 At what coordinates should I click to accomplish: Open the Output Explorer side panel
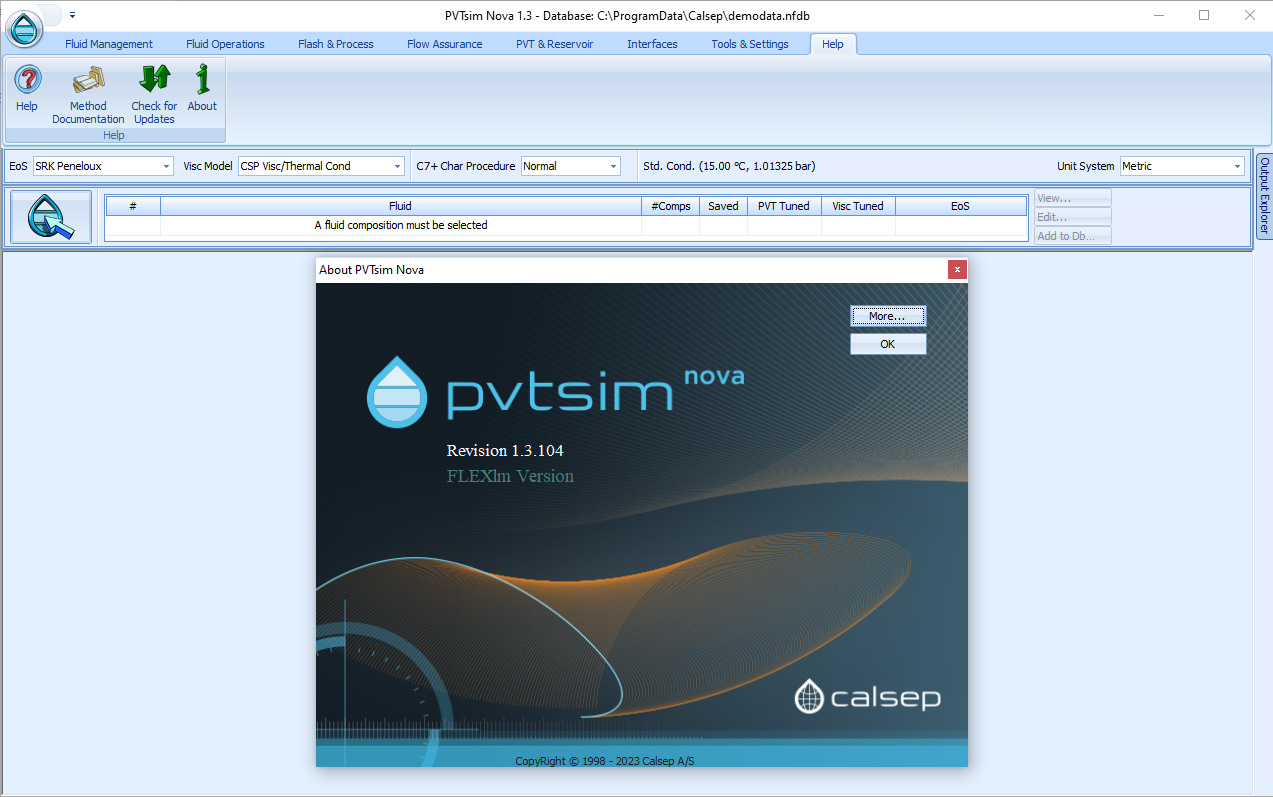pyautogui.click(x=1264, y=196)
